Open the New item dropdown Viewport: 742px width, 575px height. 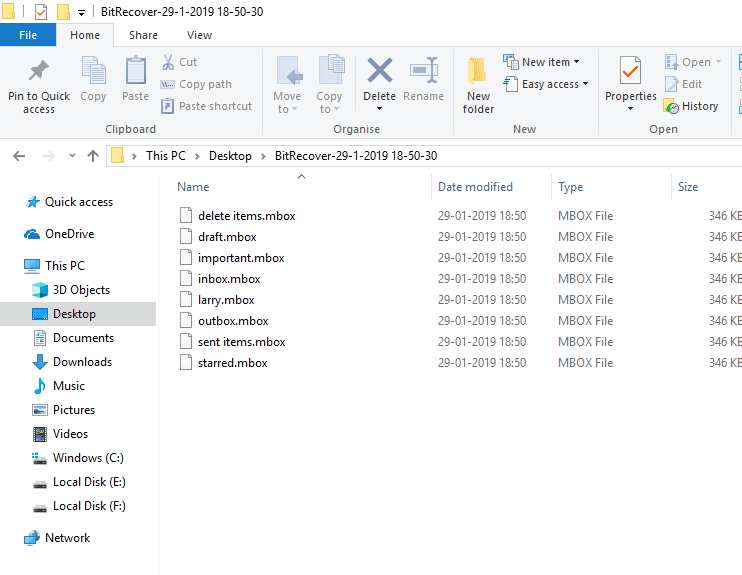pos(541,62)
